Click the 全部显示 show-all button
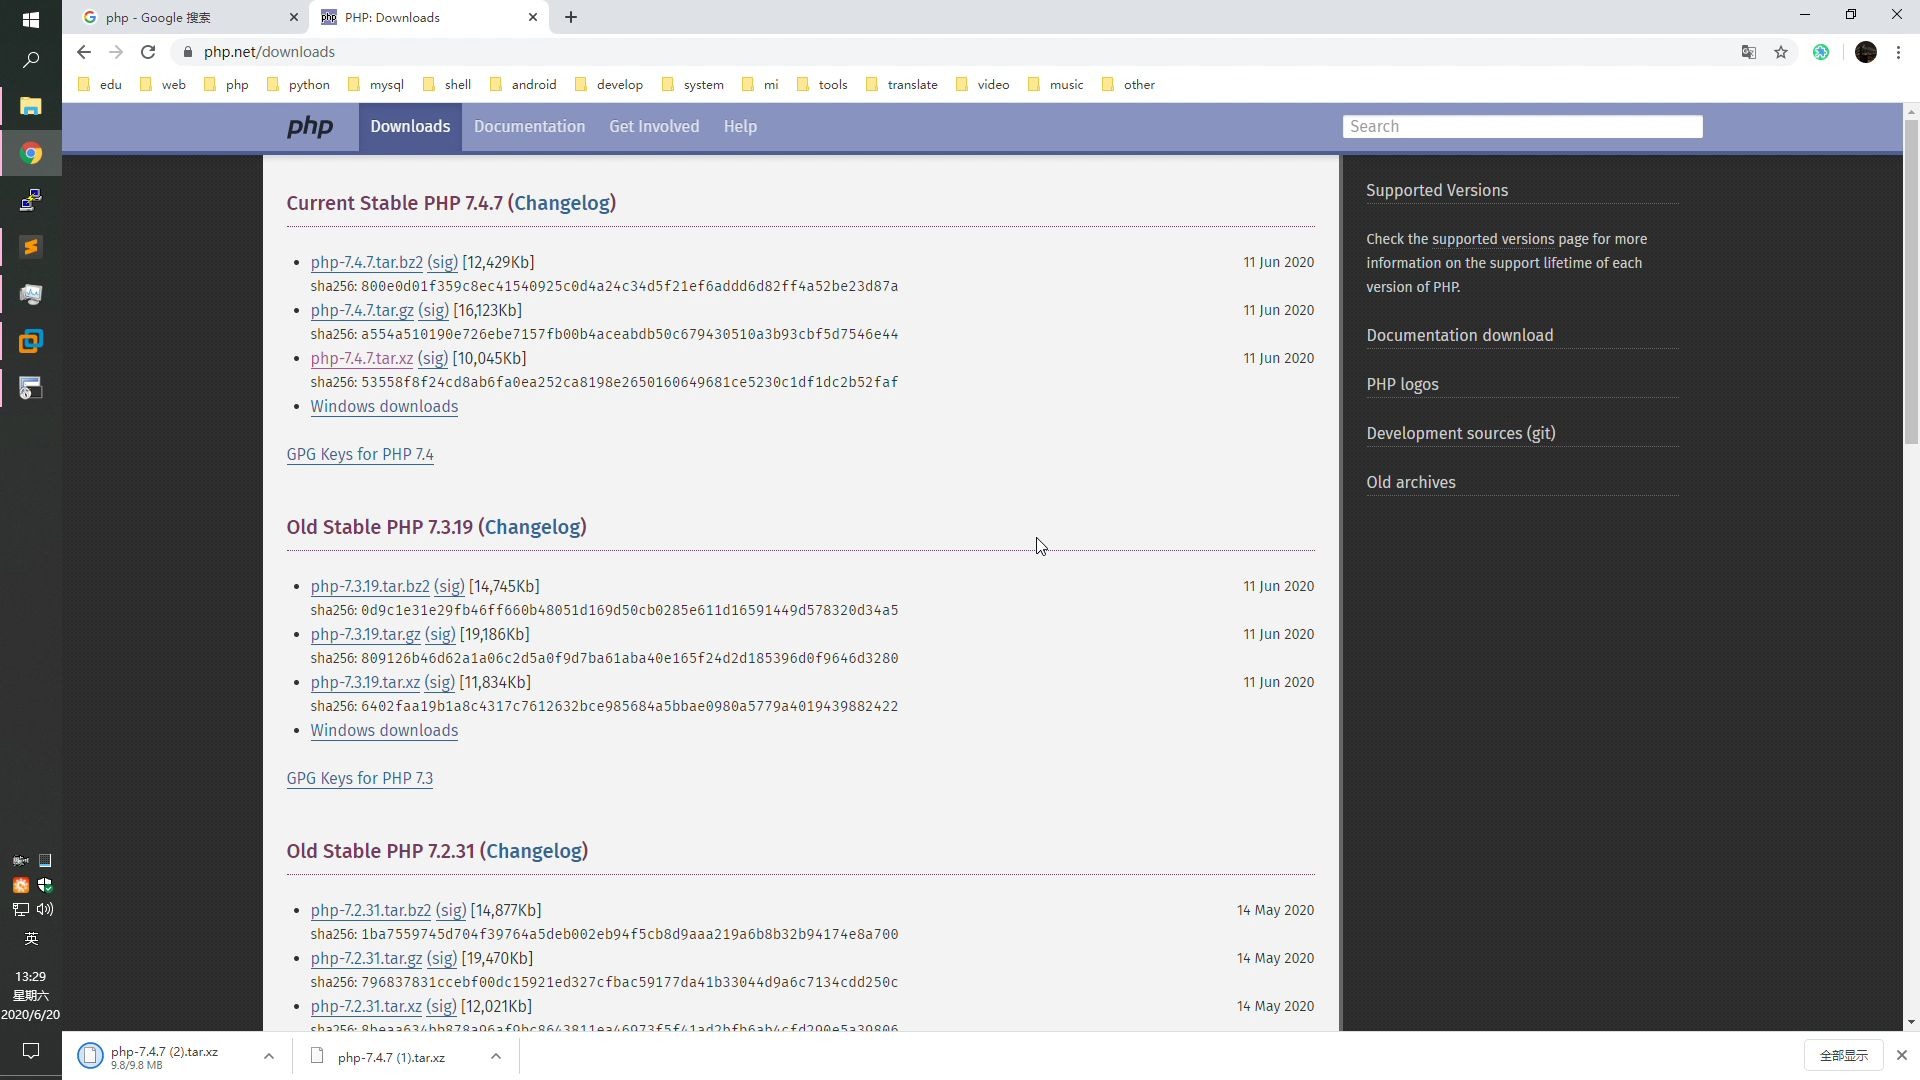Screen dimensions: 1920x1080 tap(1844, 1056)
